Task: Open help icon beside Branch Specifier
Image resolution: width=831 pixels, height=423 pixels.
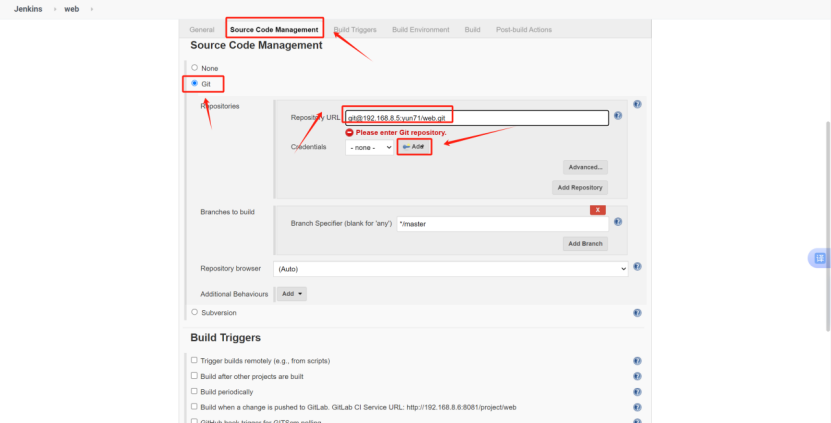Action: [618, 222]
